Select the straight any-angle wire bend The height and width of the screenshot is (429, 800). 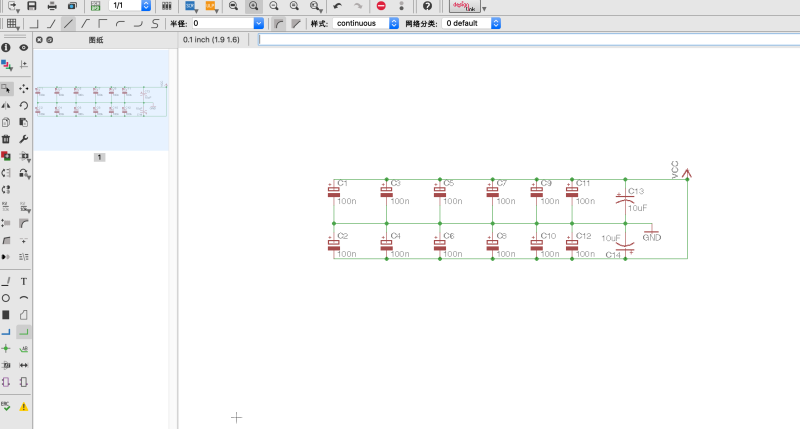(68, 23)
